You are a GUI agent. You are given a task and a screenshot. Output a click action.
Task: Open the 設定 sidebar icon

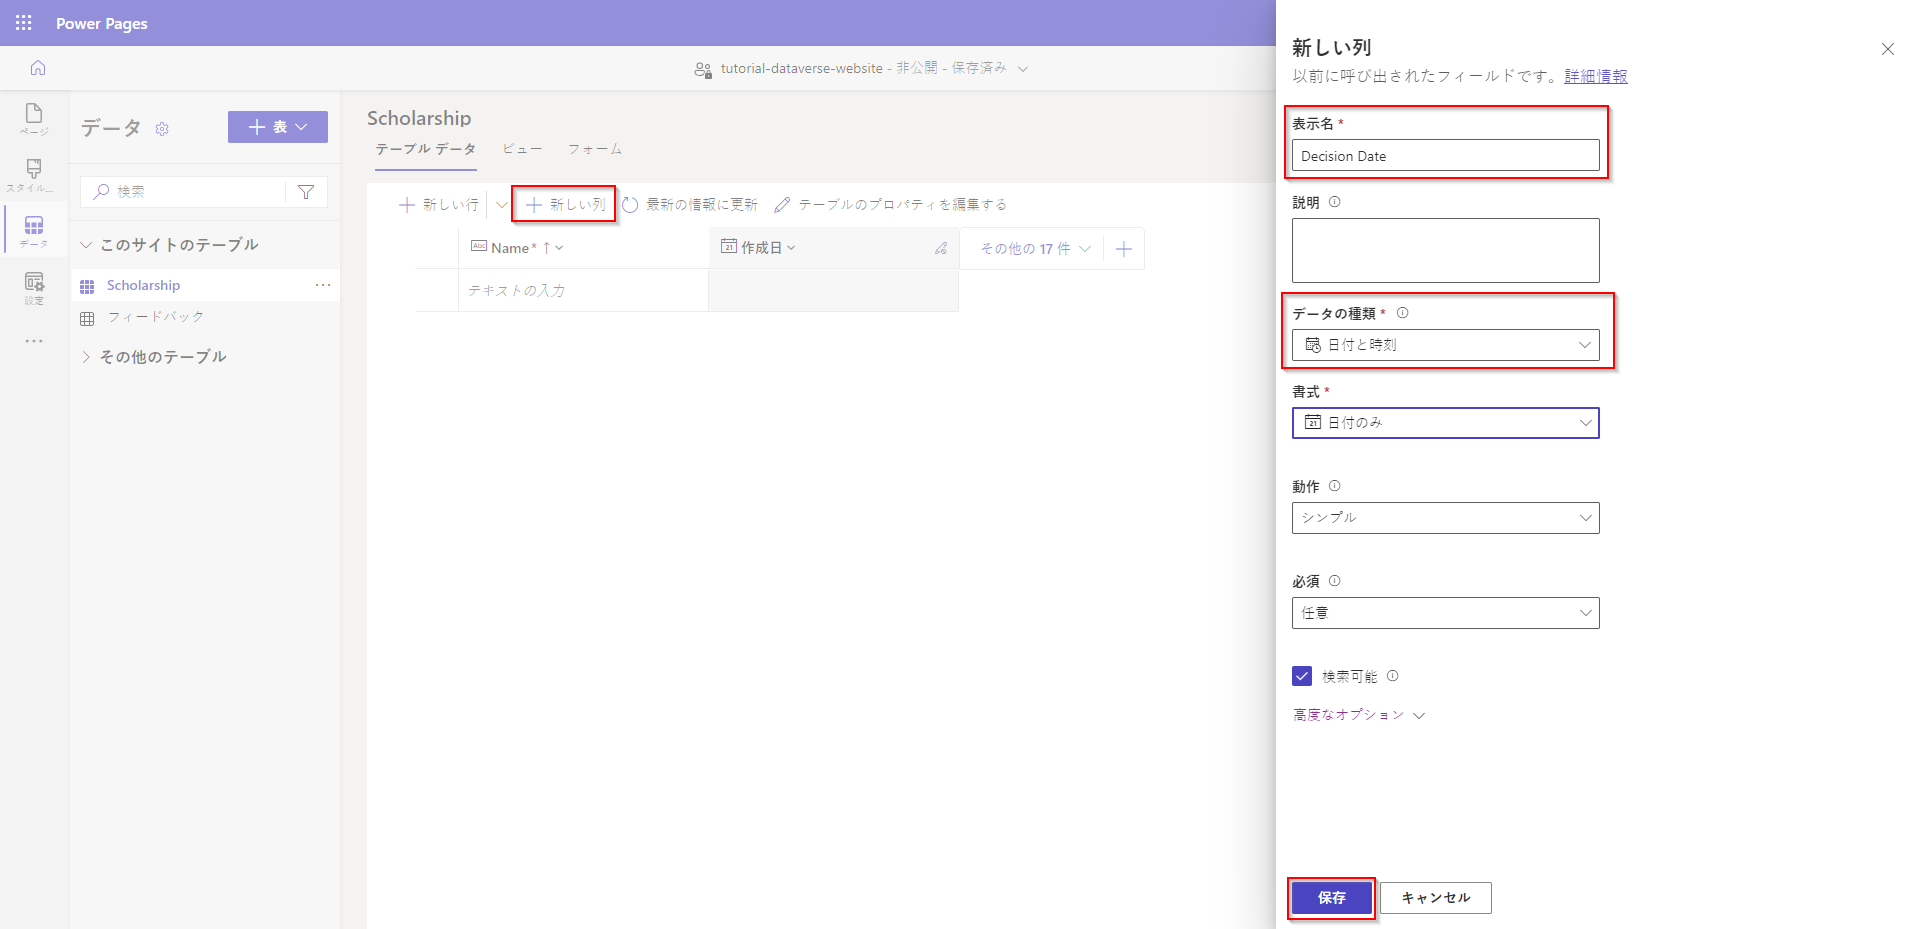33,287
